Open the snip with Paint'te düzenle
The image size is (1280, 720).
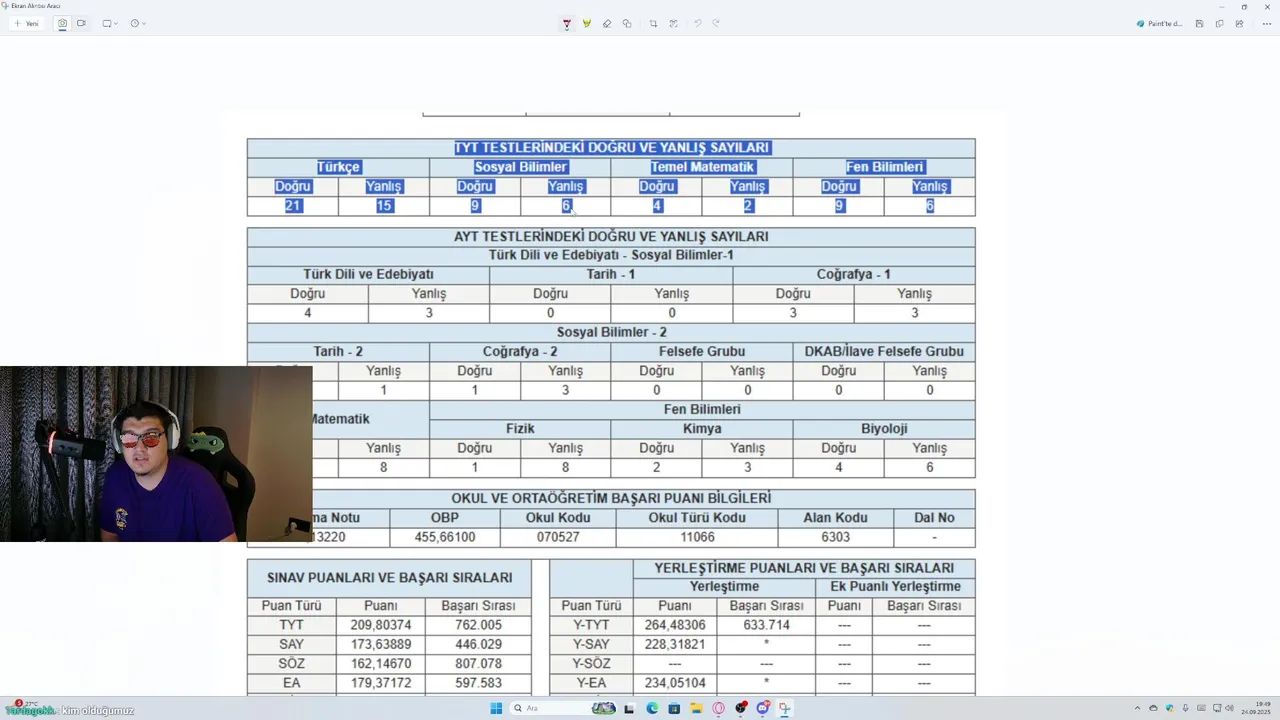click(1160, 23)
